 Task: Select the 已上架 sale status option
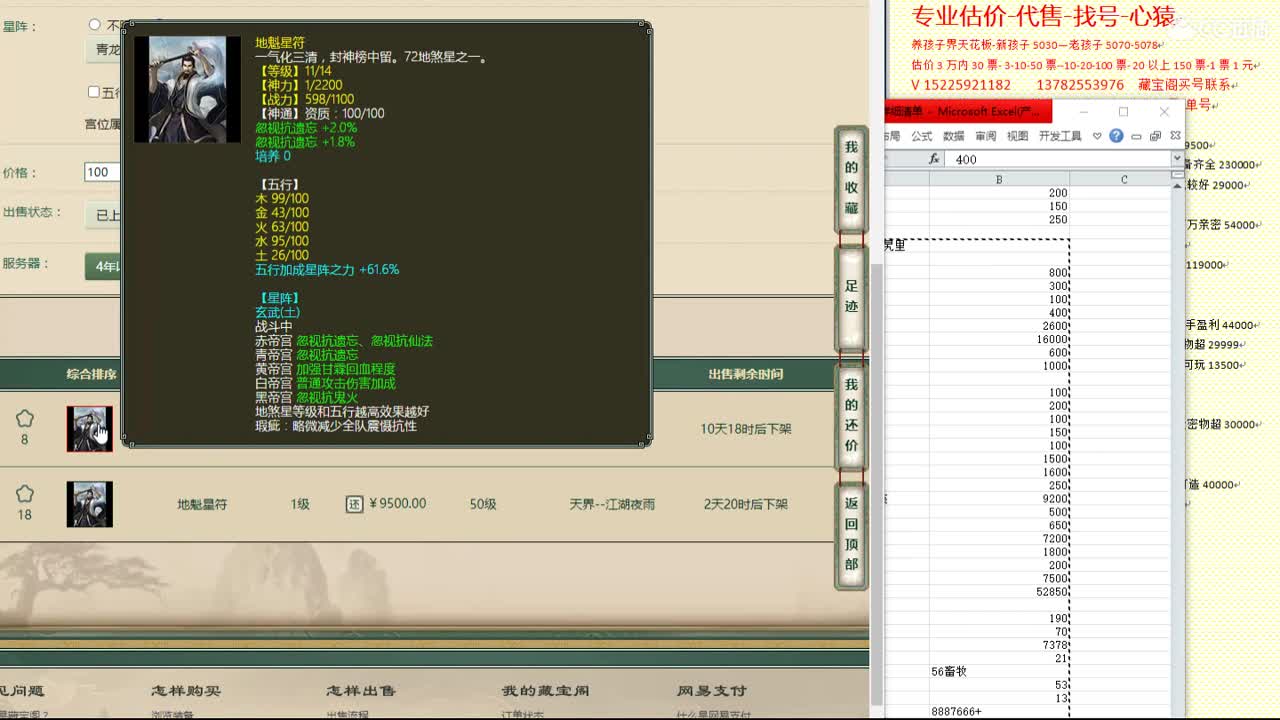point(105,215)
